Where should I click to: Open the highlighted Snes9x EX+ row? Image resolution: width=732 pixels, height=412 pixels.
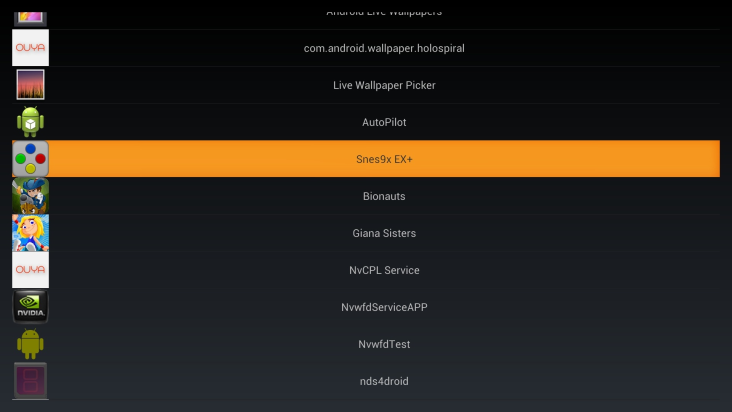pos(384,159)
